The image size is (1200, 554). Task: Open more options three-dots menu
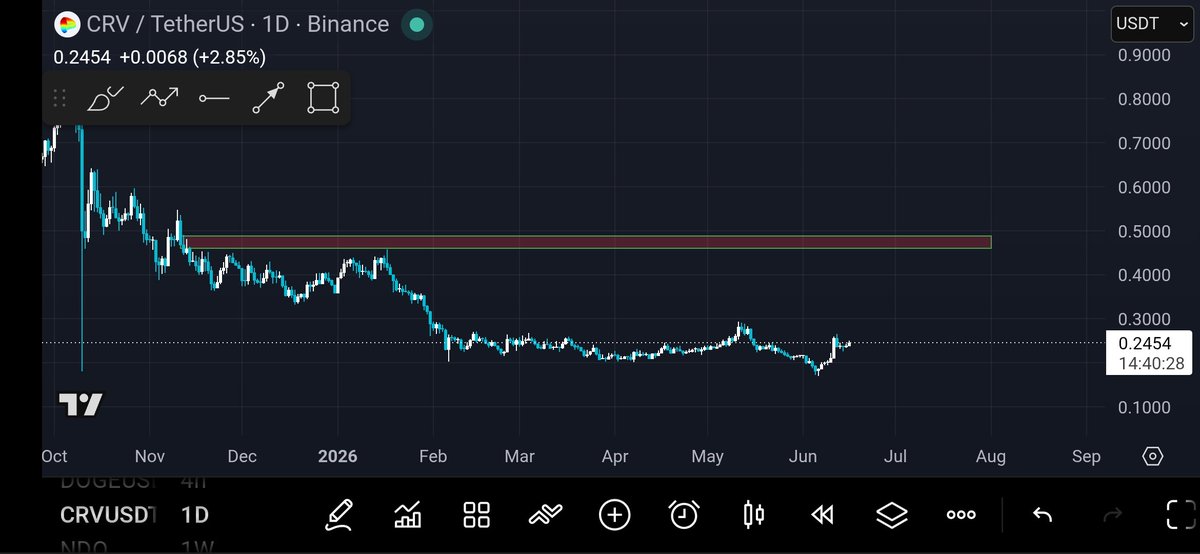tap(961, 515)
